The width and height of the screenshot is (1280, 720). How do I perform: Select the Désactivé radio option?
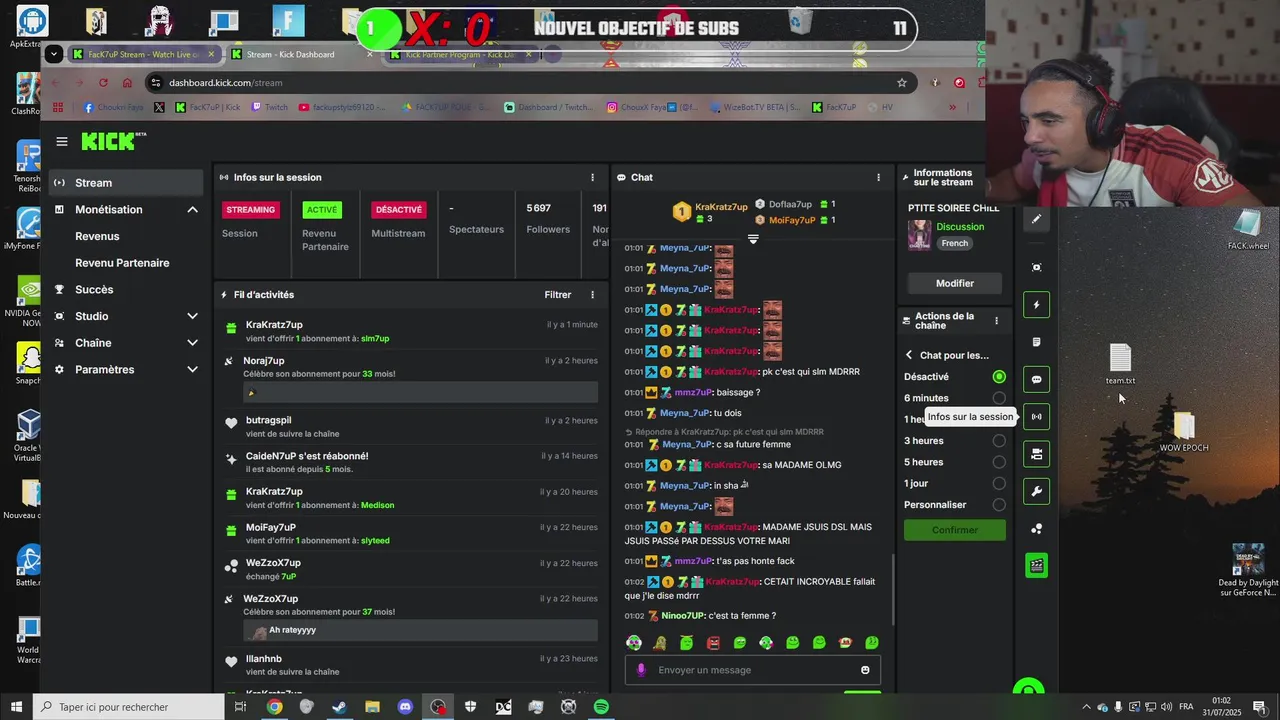coord(999,377)
